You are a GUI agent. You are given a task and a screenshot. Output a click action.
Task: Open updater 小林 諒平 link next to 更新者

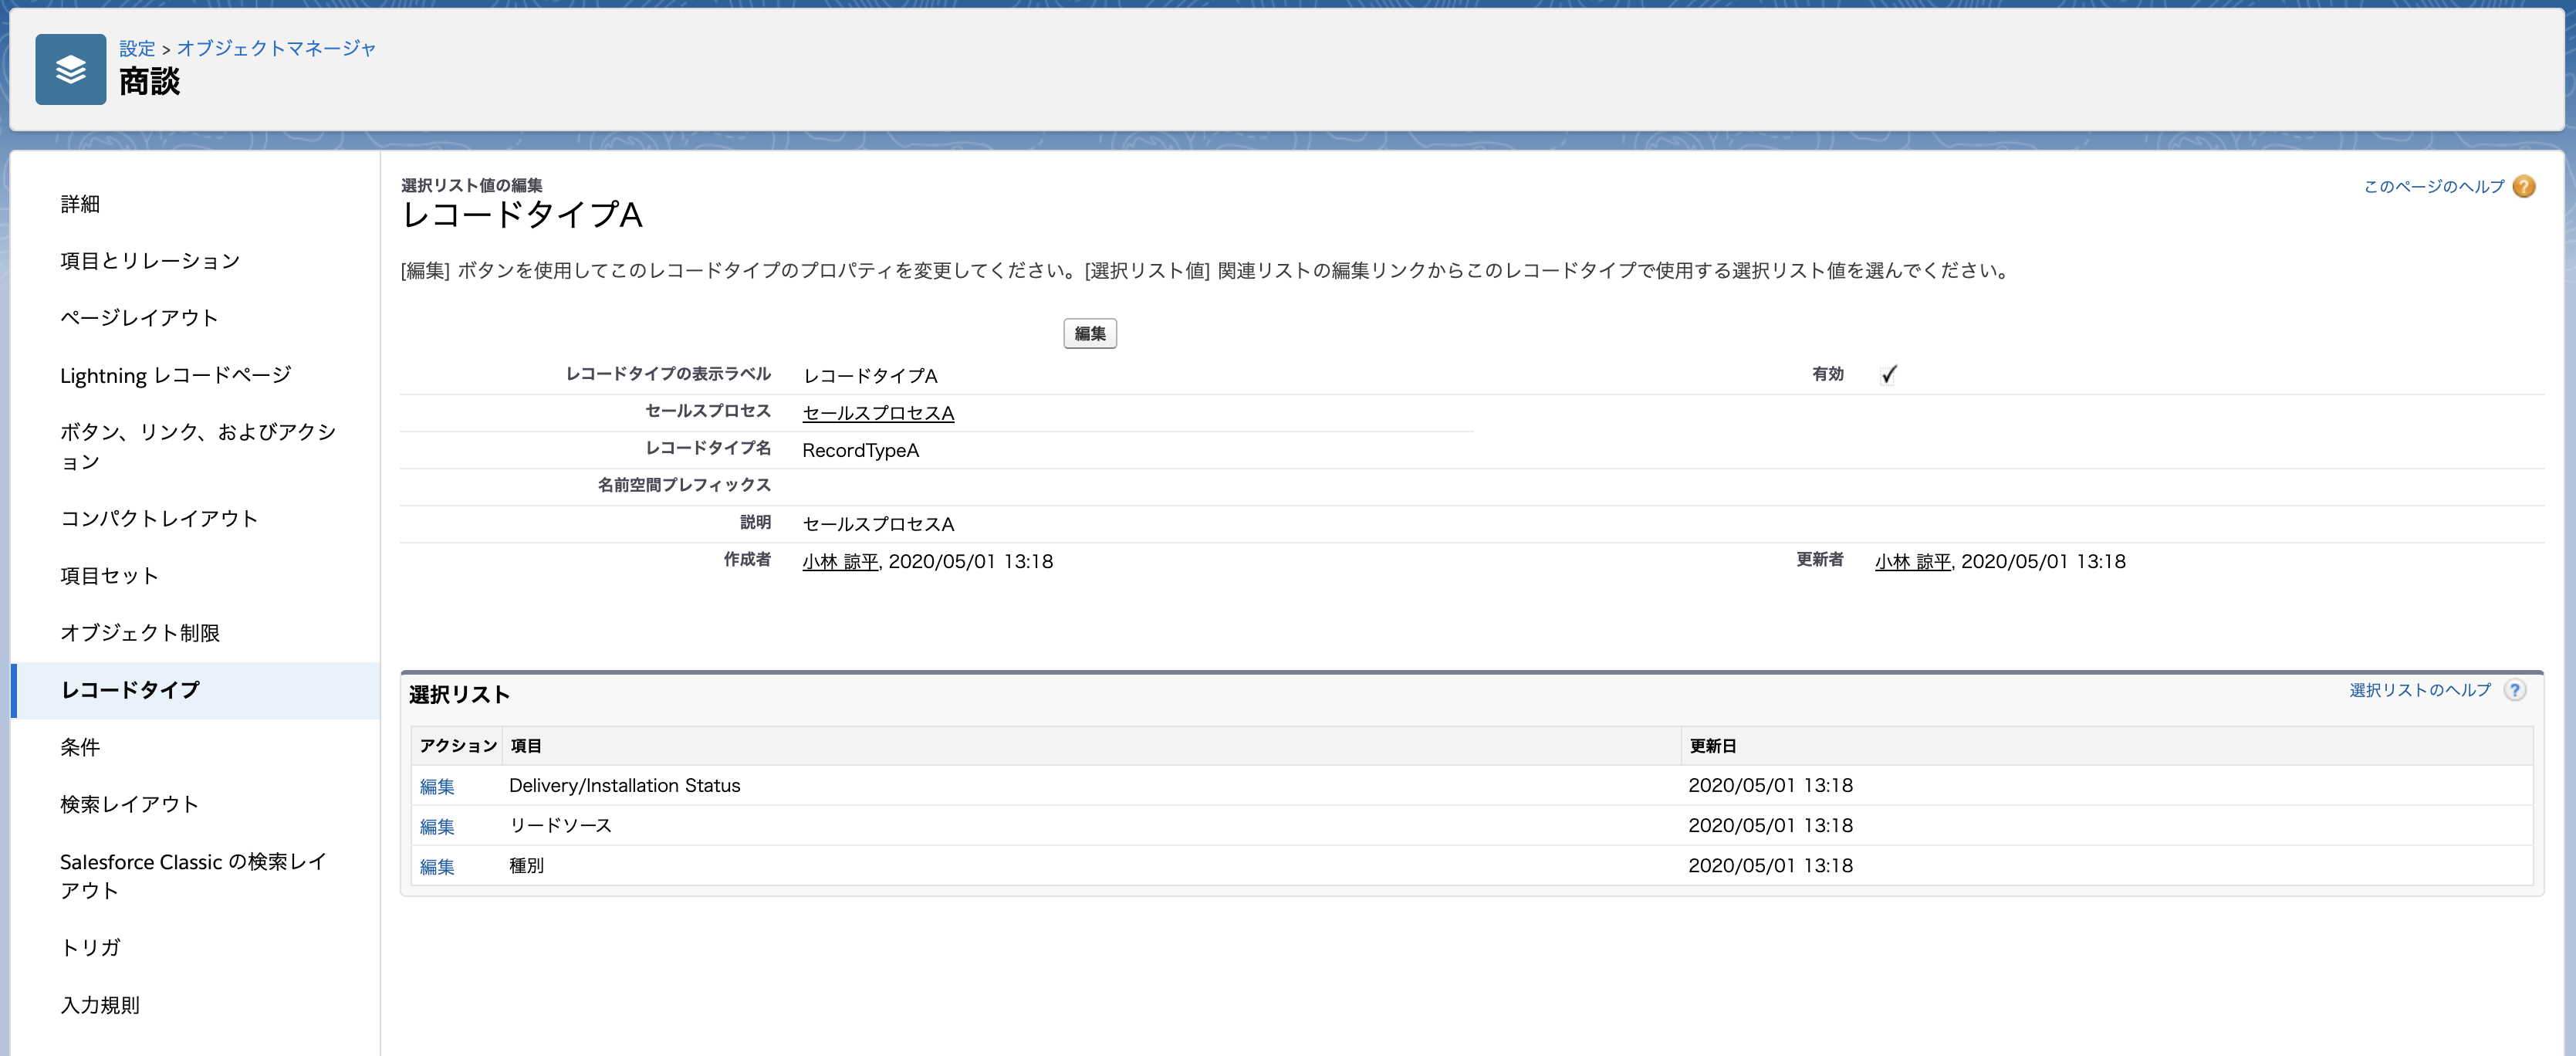(x=1912, y=561)
